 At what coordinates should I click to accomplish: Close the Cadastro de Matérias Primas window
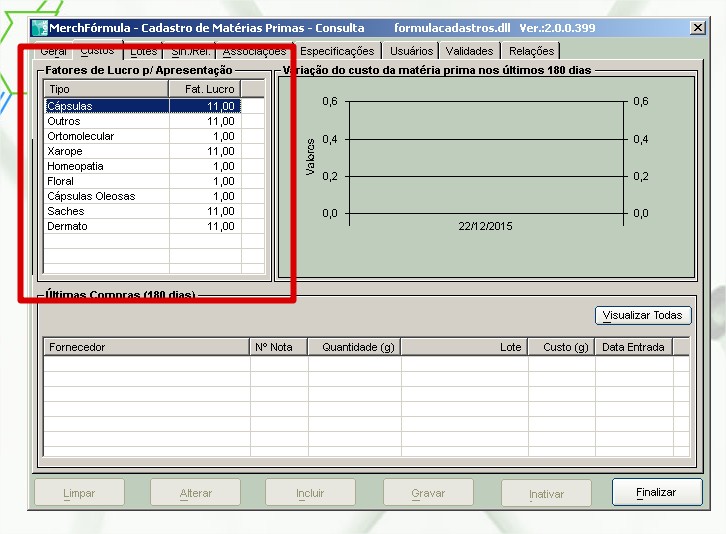(697, 28)
